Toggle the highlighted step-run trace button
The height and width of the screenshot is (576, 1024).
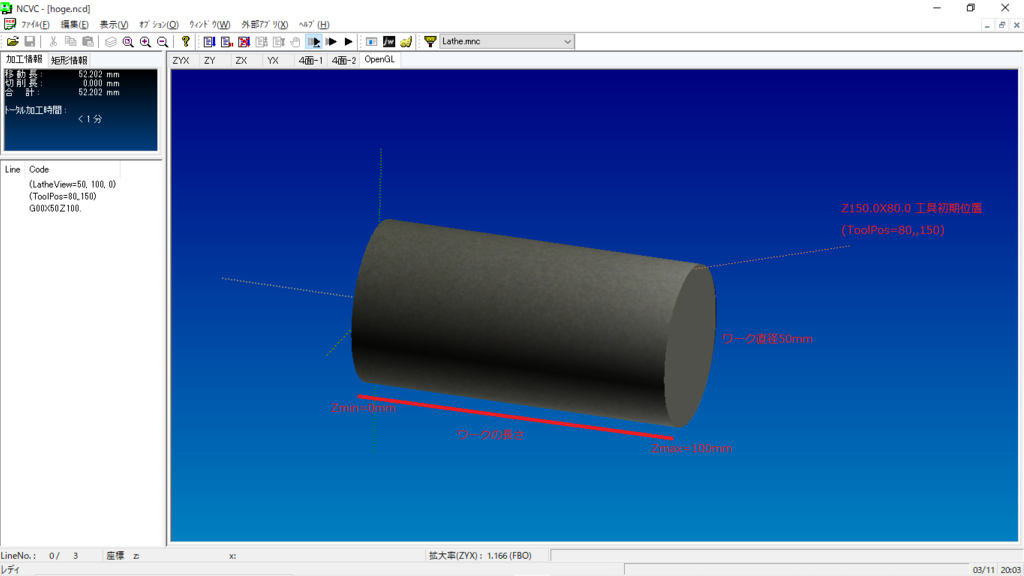[x=314, y=42]
